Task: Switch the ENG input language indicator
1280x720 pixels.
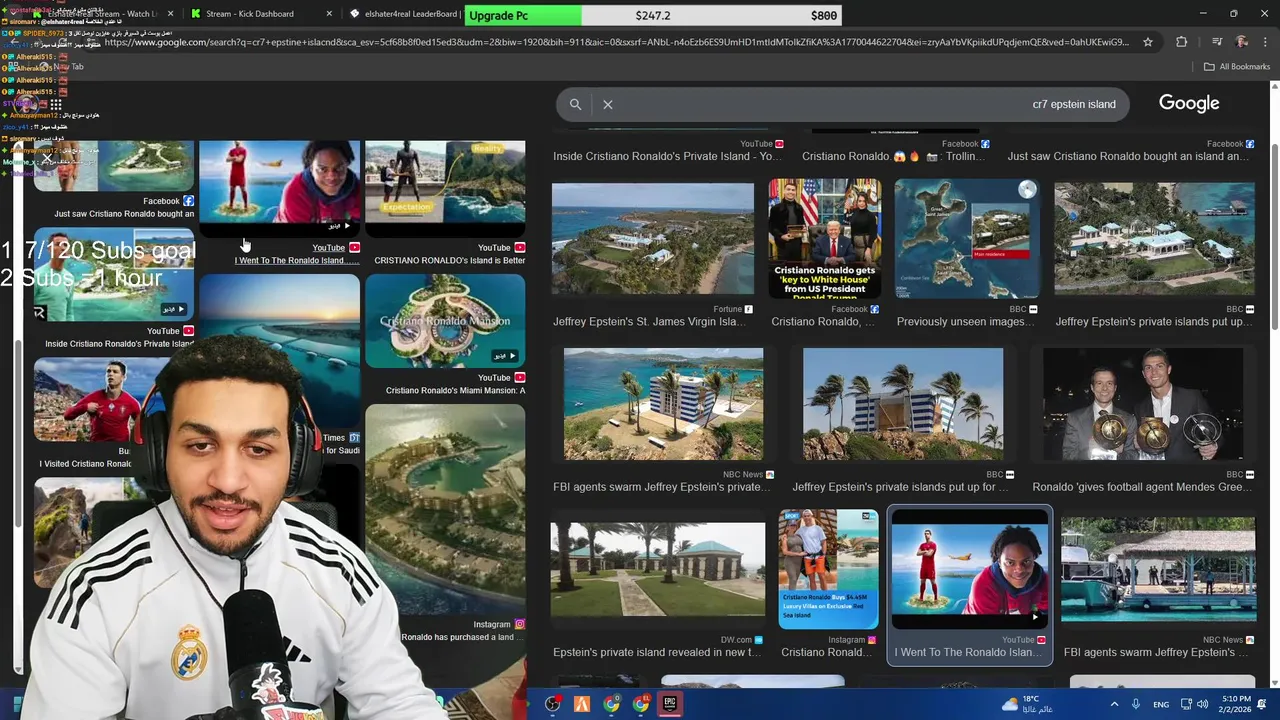Action: coord(1161,704)
